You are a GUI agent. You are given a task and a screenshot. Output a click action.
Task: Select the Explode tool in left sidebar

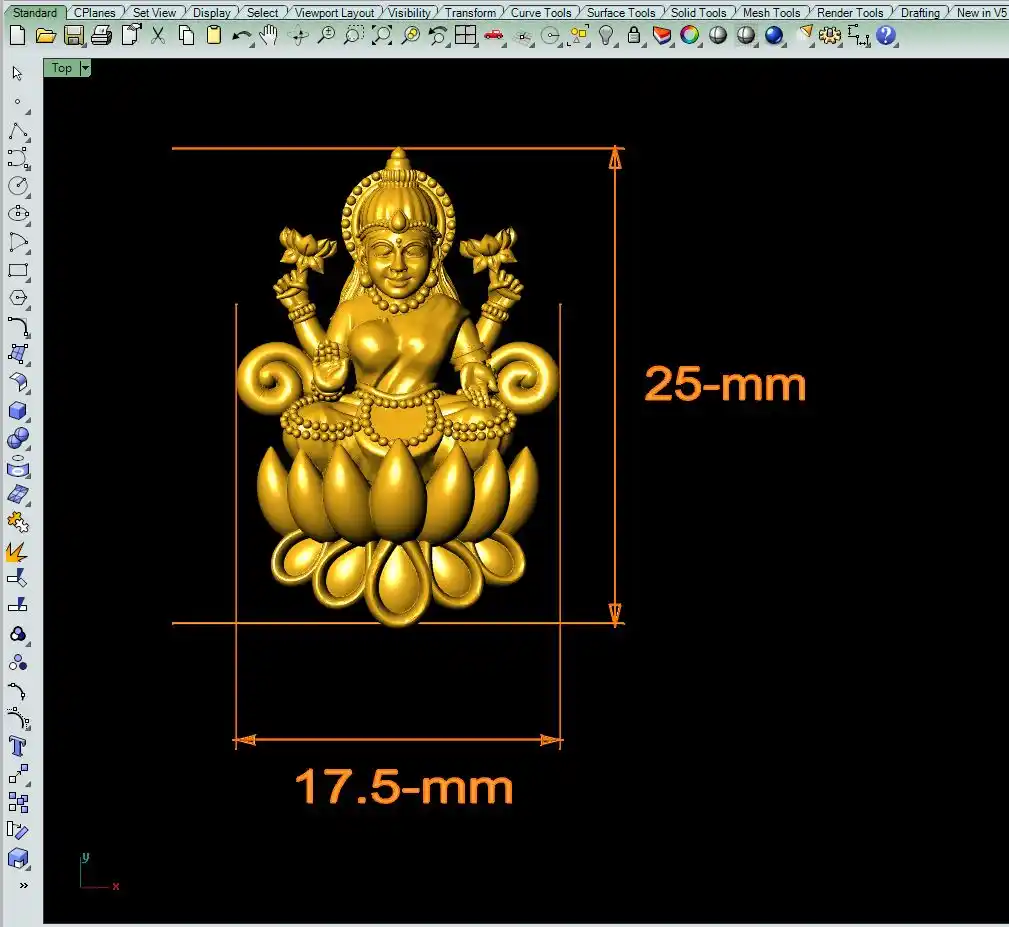(x=17, y=551)
